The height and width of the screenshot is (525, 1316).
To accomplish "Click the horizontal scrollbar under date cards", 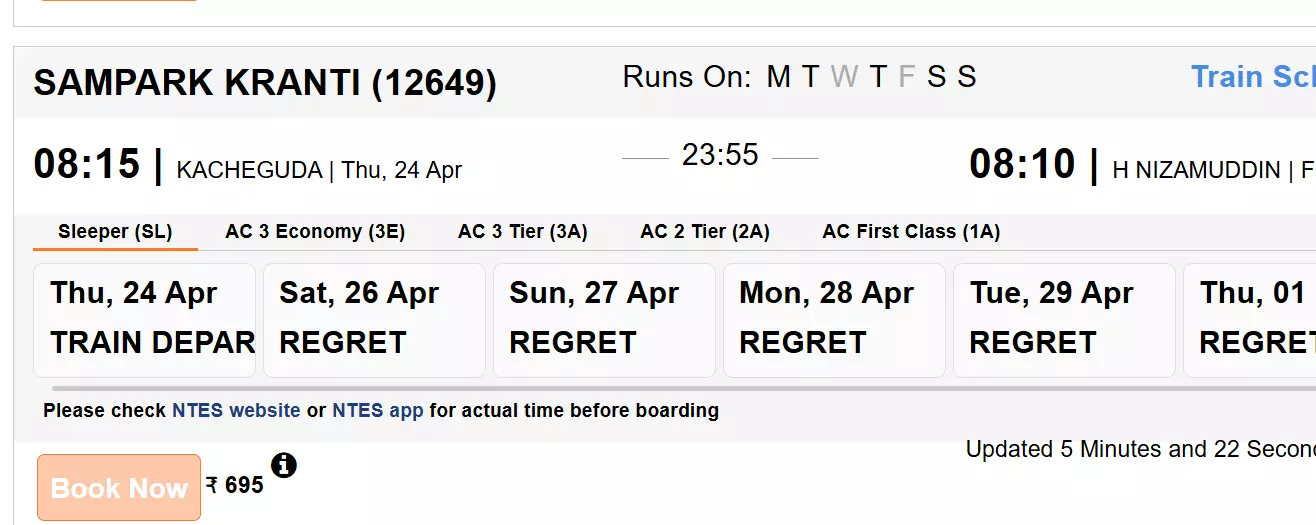I will [x=600, y=388].
